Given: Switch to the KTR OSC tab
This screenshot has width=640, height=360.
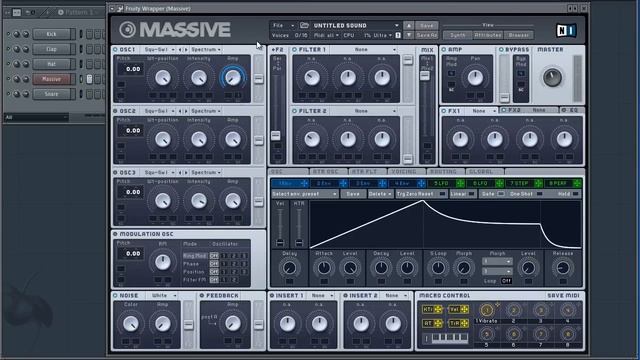Looking at the screenshot, I should click(x=329, y=172).
